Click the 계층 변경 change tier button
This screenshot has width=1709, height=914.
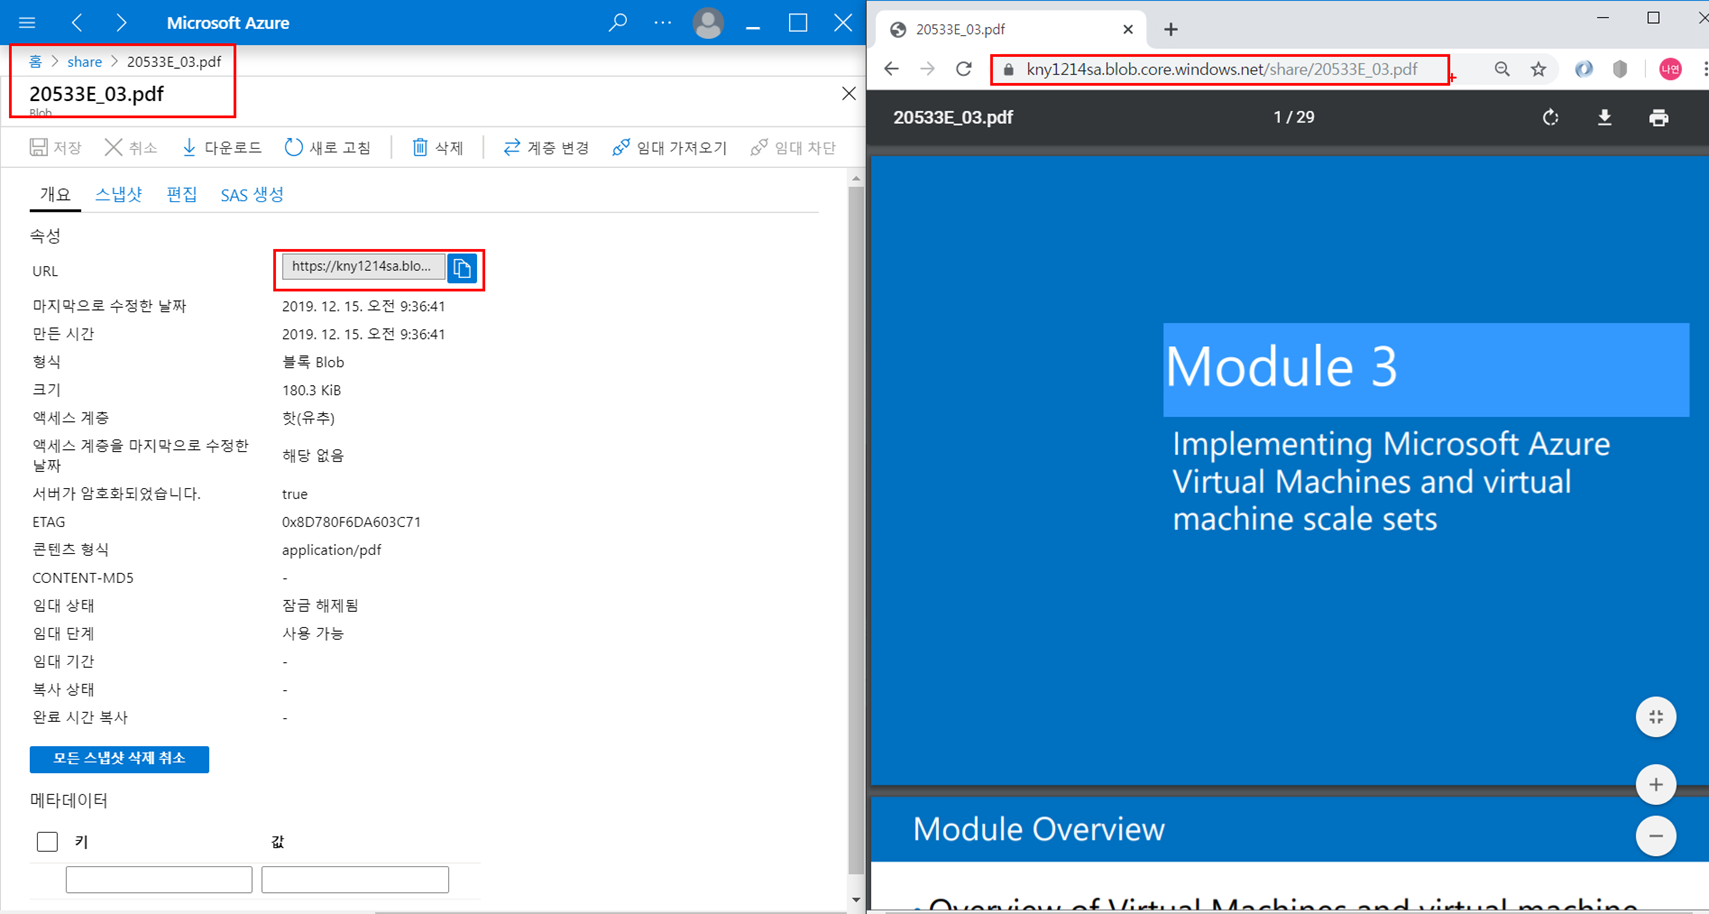pos(546,147)
